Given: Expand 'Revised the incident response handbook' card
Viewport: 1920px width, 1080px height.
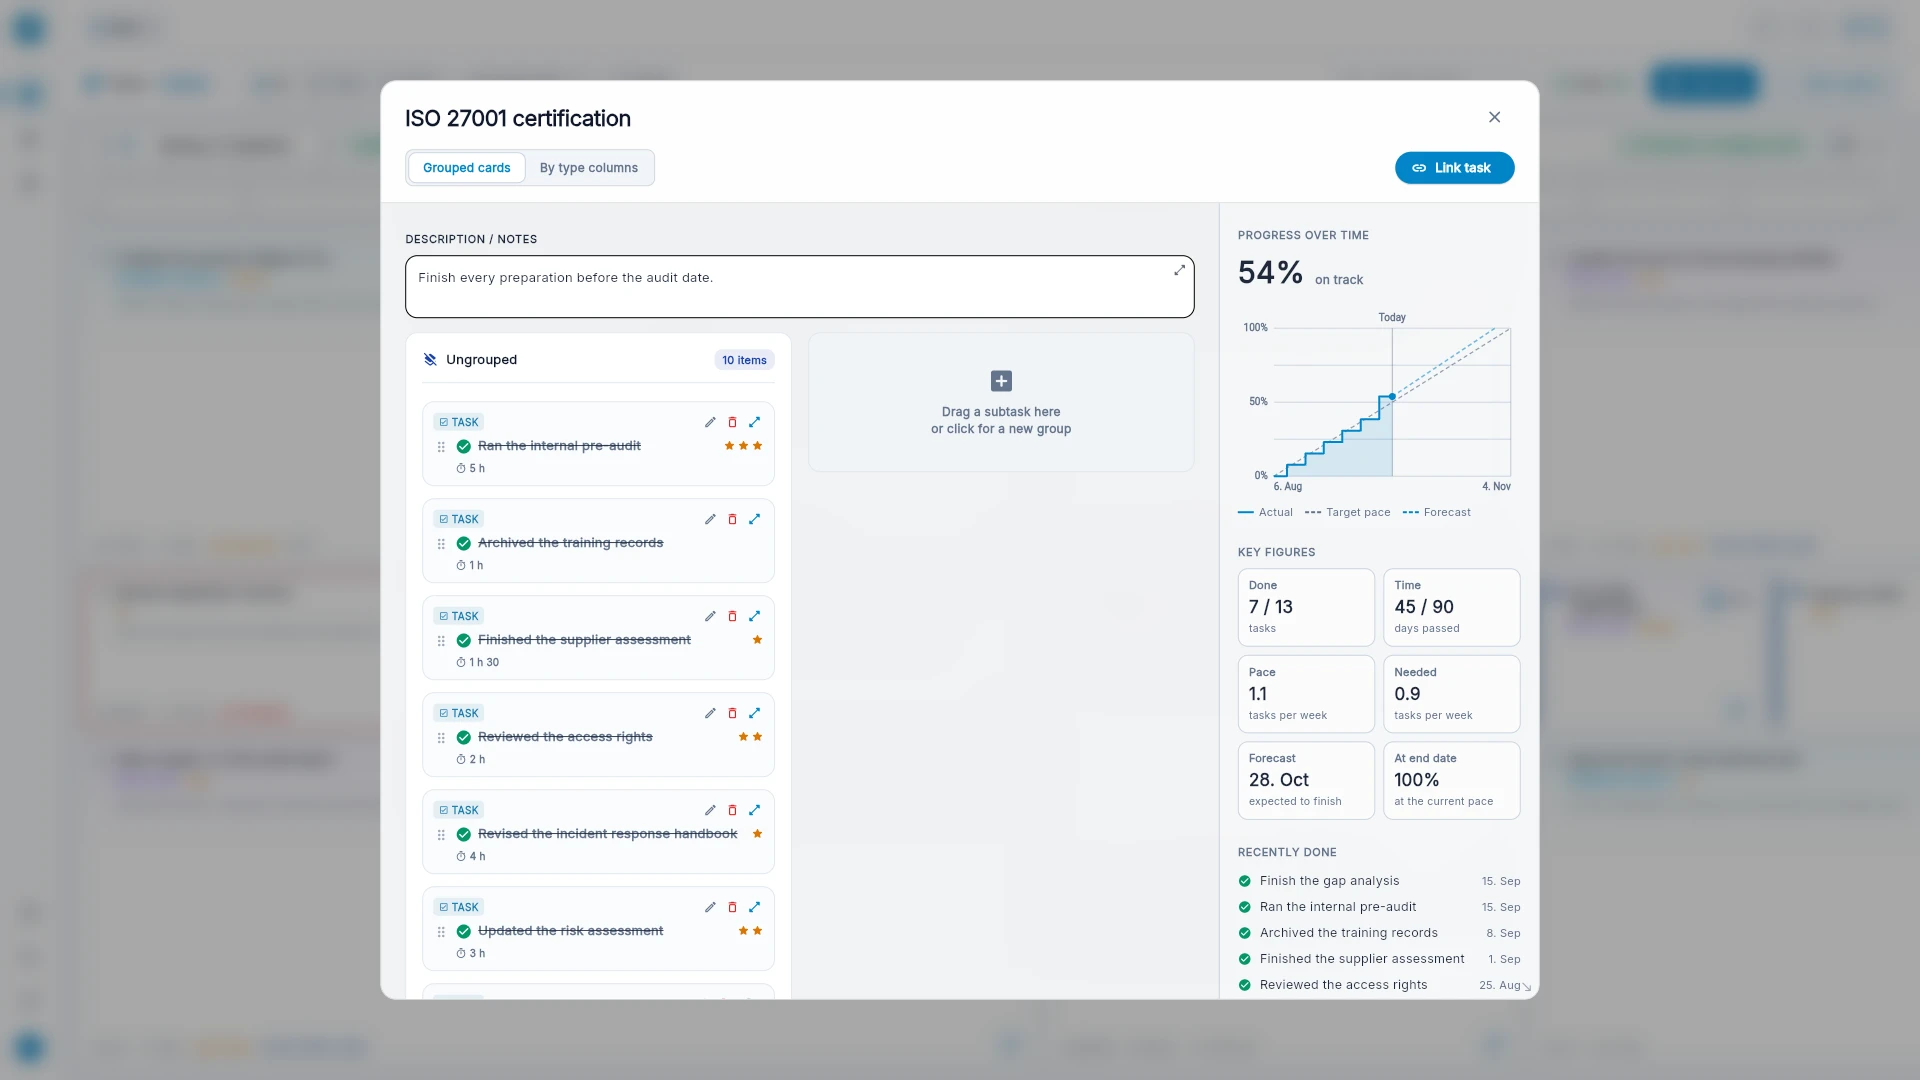Looking at the screenshot, I should [755, 810].
